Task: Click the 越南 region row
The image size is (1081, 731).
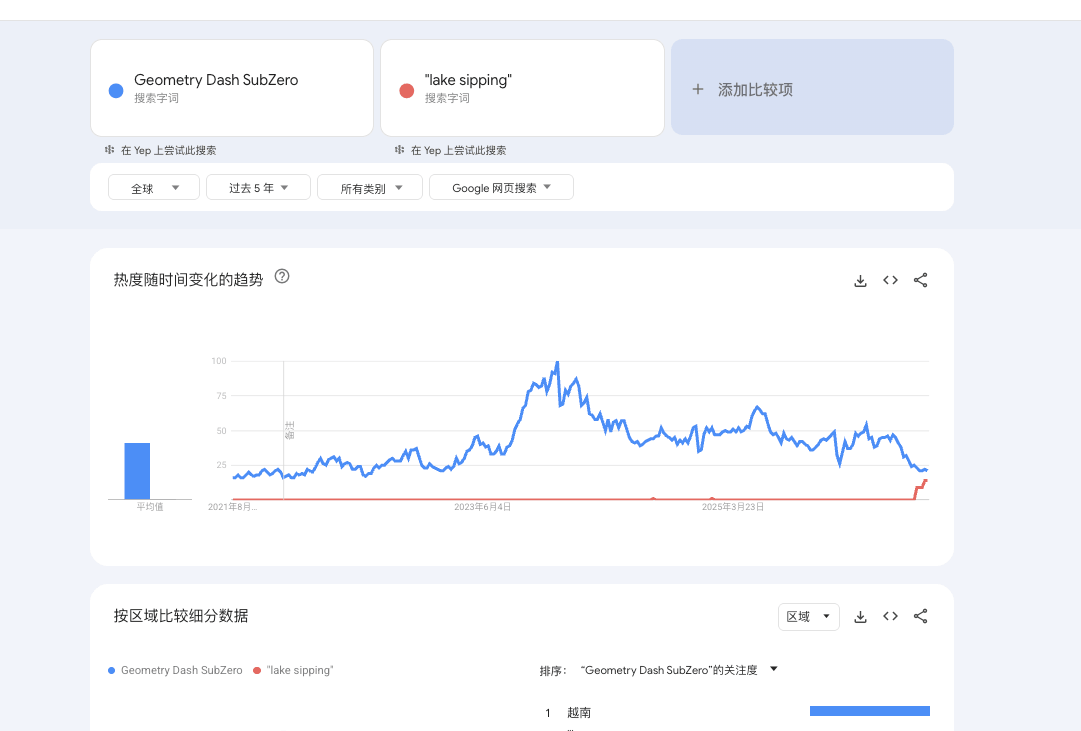Action: [737, 712]
